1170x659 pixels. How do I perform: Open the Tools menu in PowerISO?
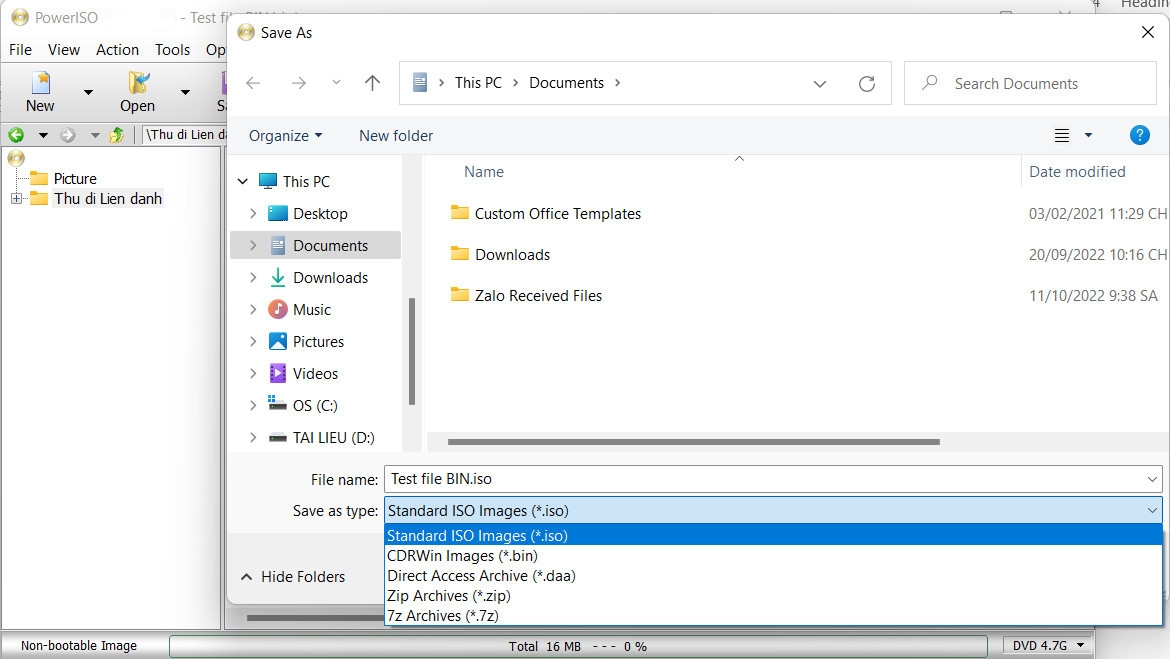coord(172,49)
